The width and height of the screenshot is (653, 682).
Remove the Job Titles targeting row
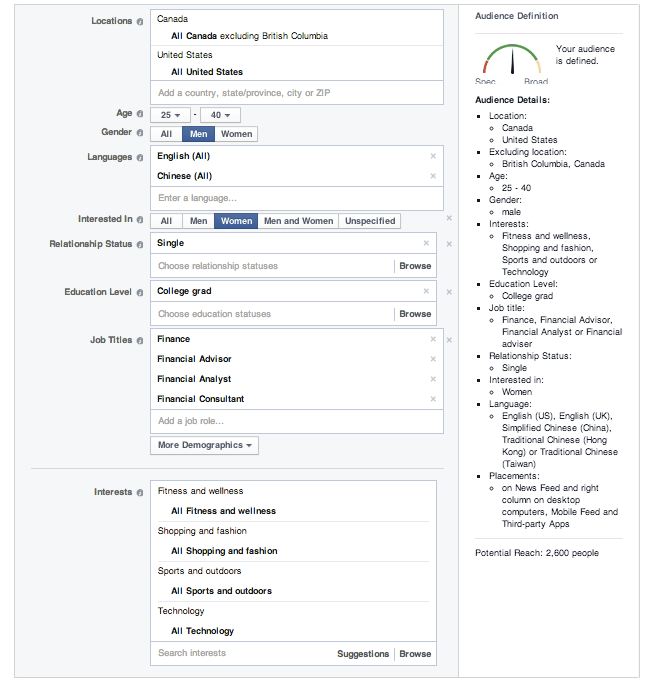449,340
